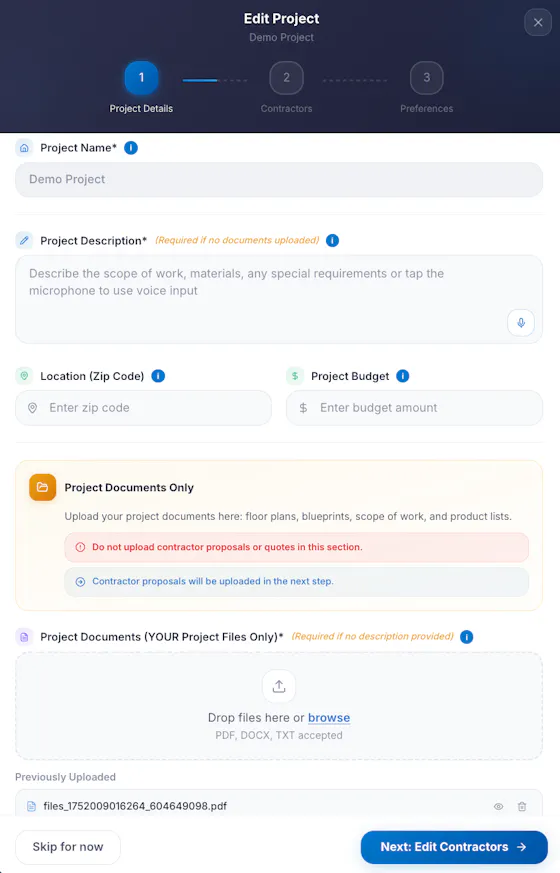This screenshot has width=560, height=873.
Task: Delete the uploaded PDF with trash icon
Action: pos(522,806)
